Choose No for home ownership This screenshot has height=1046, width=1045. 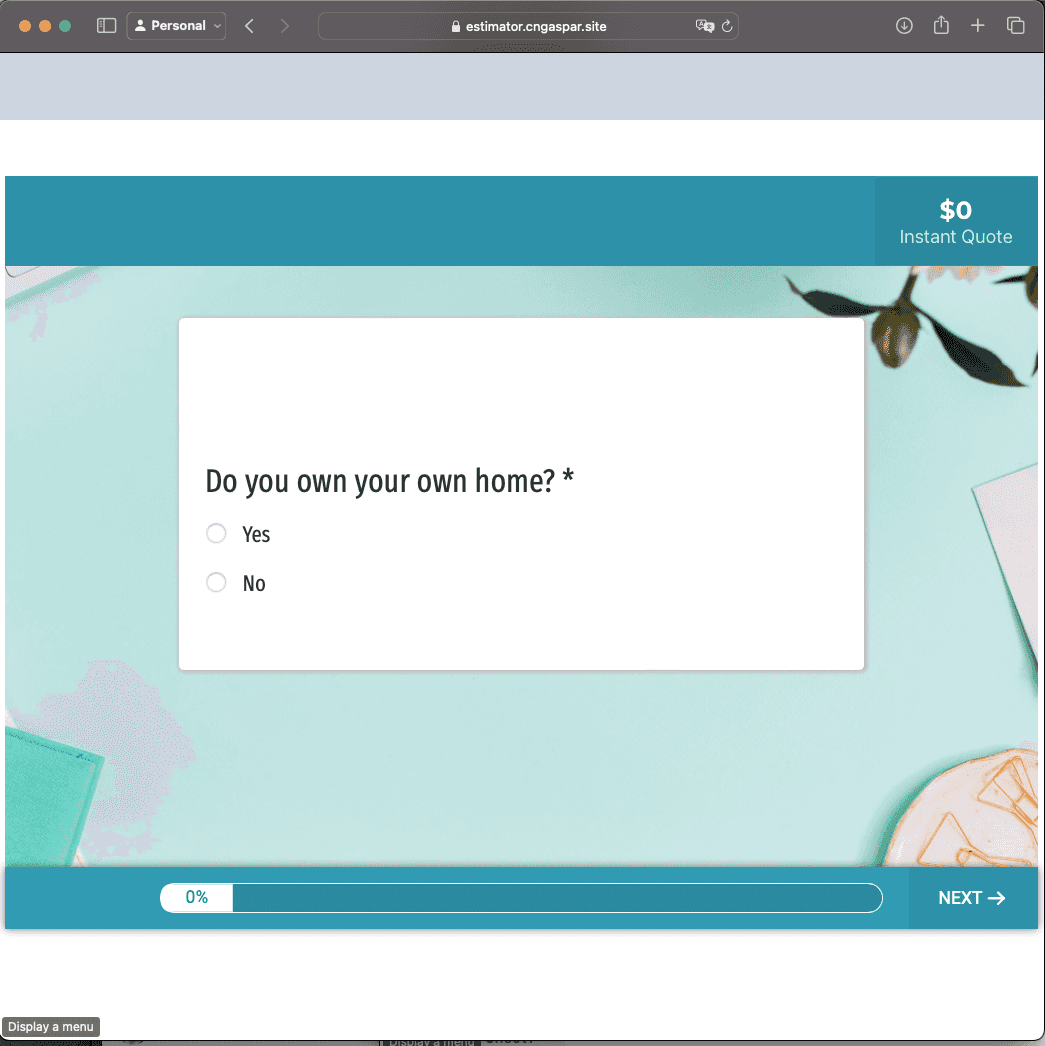point(216,583)
